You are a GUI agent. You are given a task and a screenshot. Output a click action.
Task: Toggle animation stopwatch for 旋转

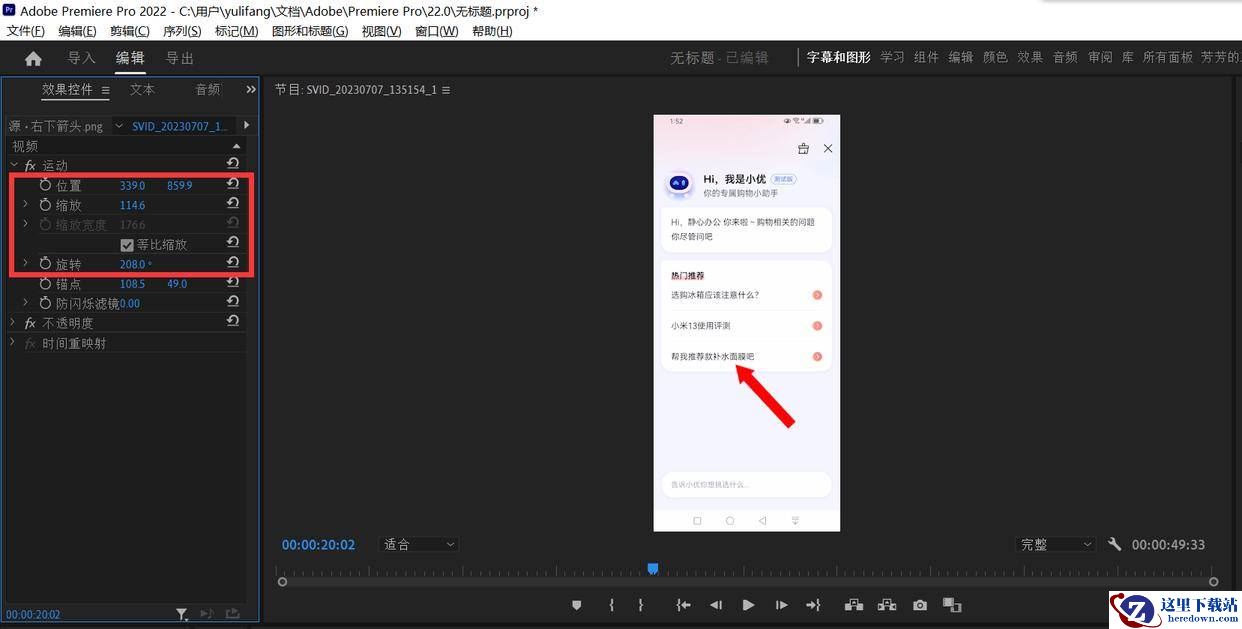(x=45, y=264)
